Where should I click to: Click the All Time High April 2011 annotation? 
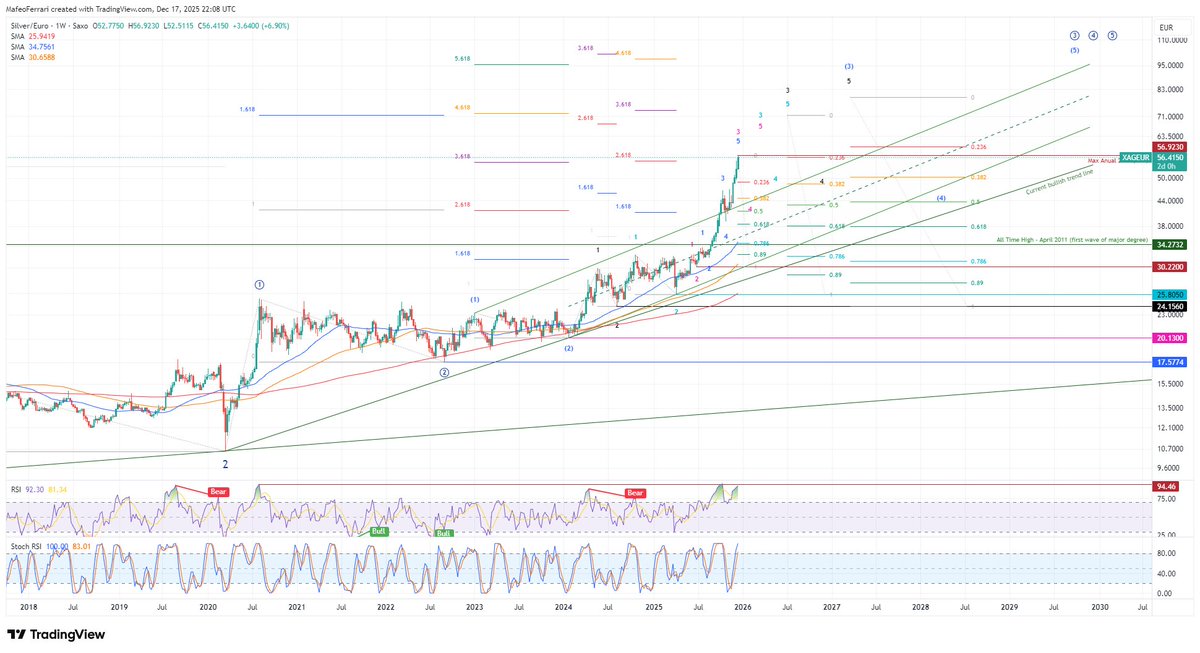pos(1070,240)
